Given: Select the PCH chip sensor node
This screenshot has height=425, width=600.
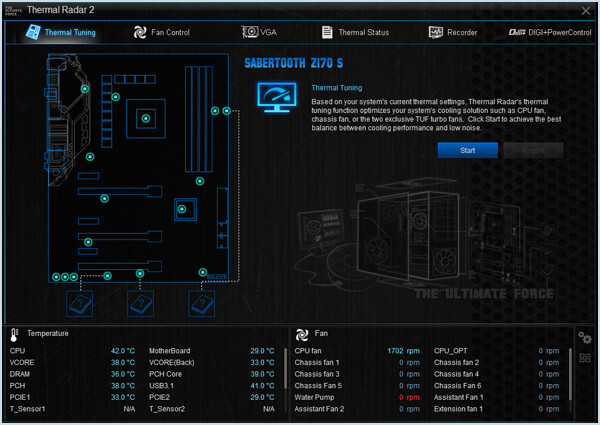Looking at the screenshot, I should point(183,209).
